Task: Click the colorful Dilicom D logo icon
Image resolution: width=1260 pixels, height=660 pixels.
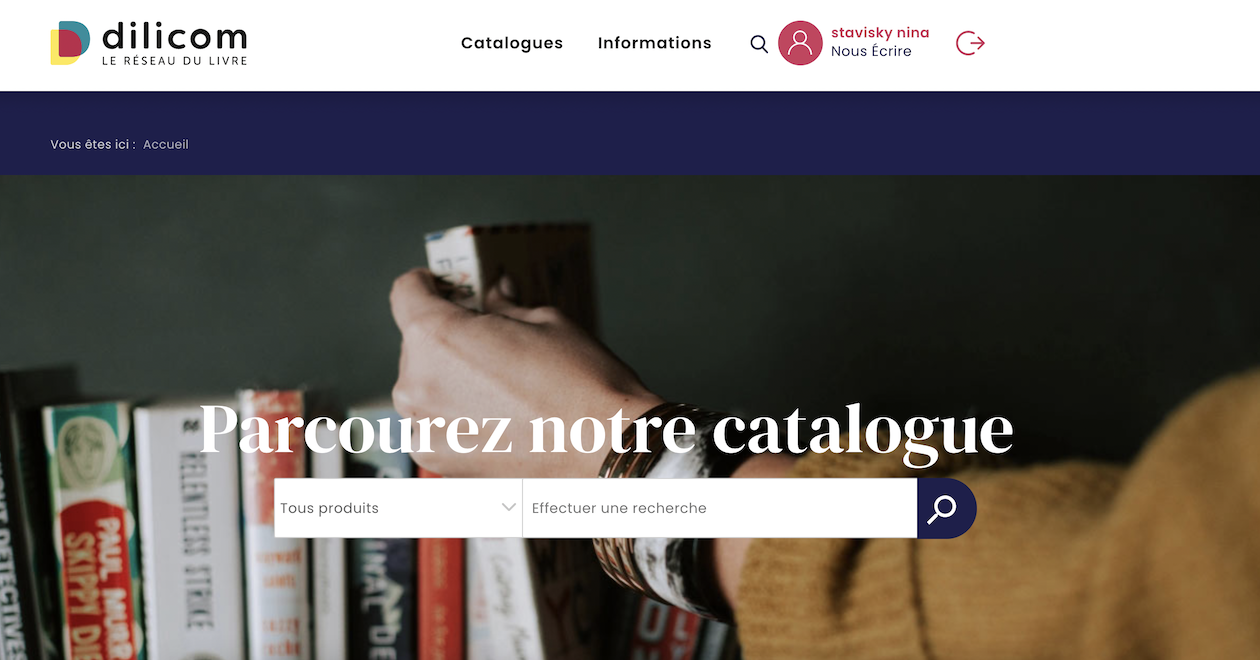Action: tap(70, 43)
